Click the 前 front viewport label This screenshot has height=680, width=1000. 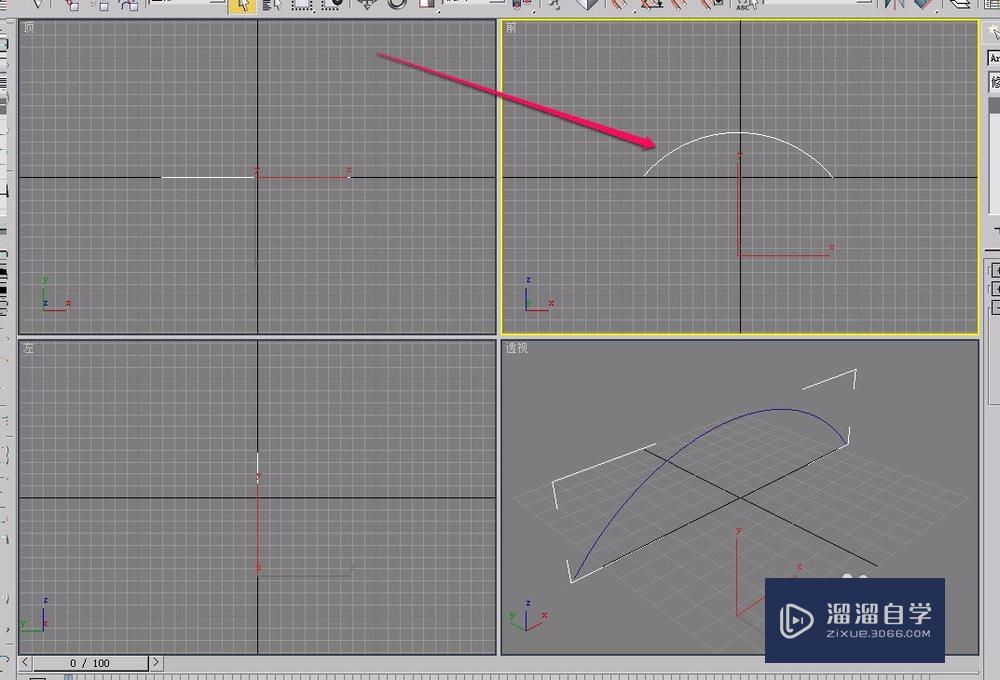tap(511, 28)
